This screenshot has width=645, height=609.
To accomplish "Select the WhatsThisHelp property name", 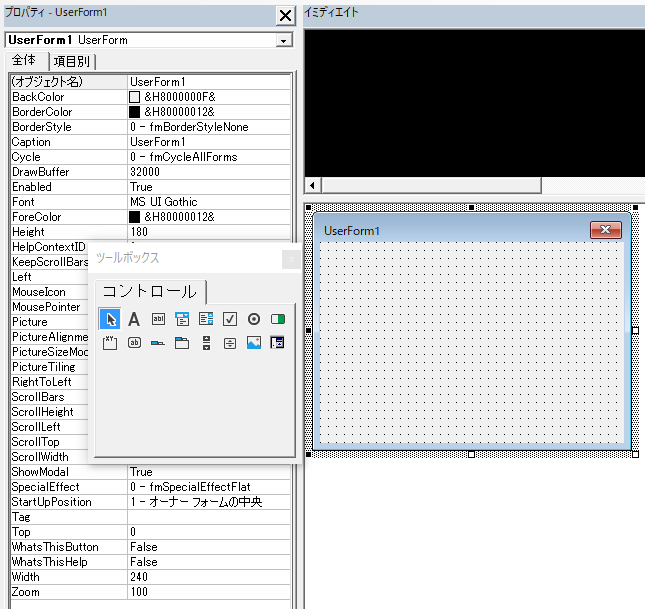I will pyautogui.click(x=49, y=562).
